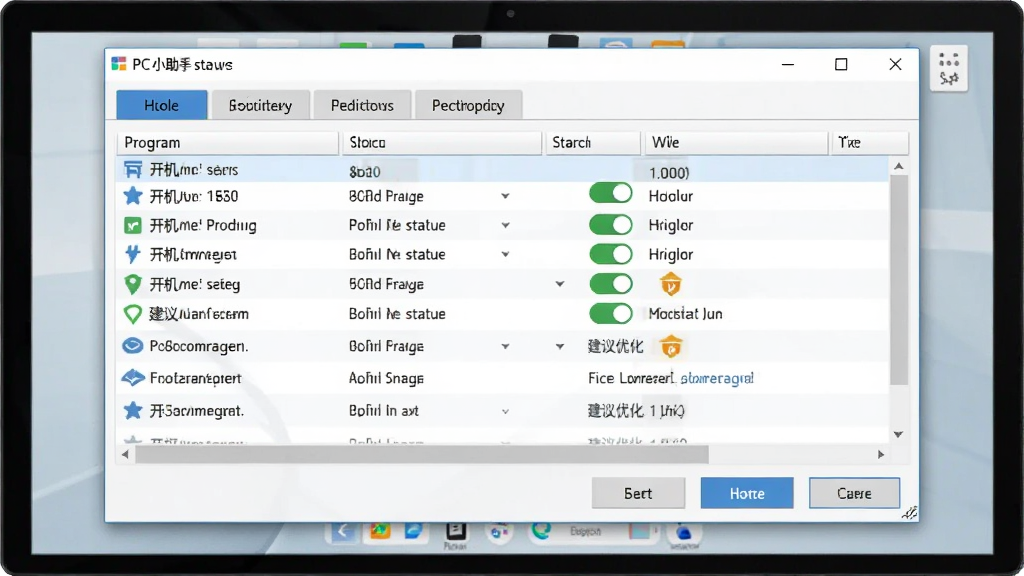Turn off the switch beside 'Mocstat Jun'
The width and height of the screenshot is (1024, 576).
click(611, 313)
